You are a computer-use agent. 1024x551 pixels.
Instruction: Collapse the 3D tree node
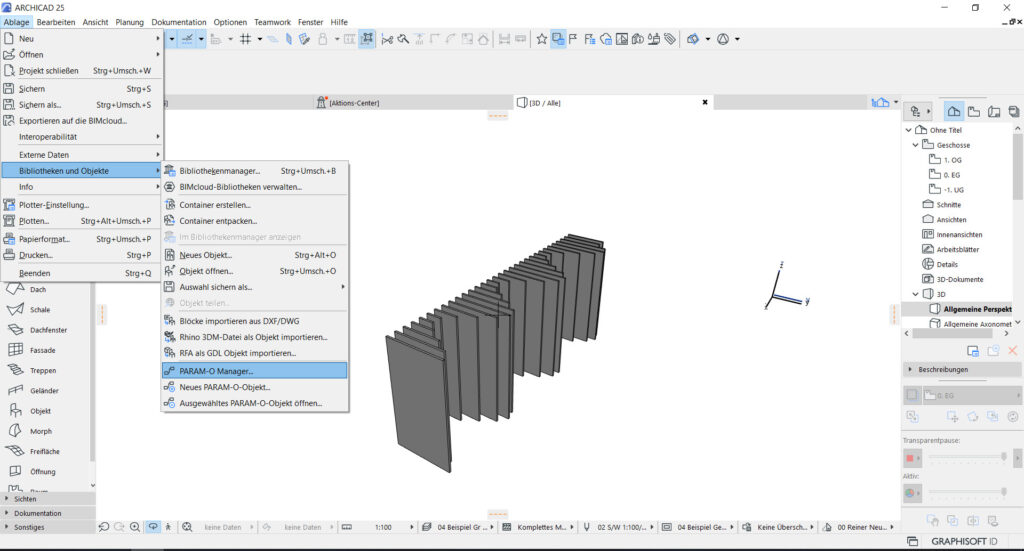pos(916,294)
